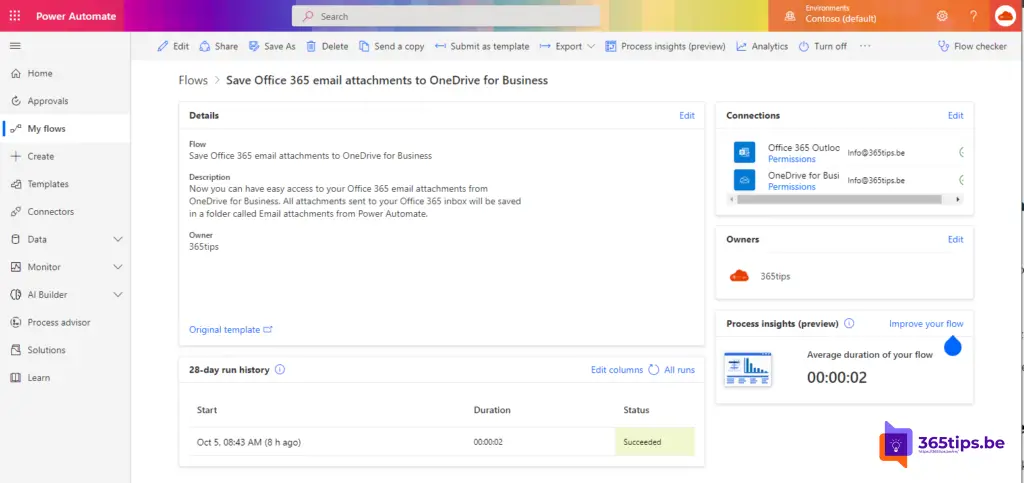
Task: Click the Connections scrollbar right arrow
Action: (x=958, y=199)
